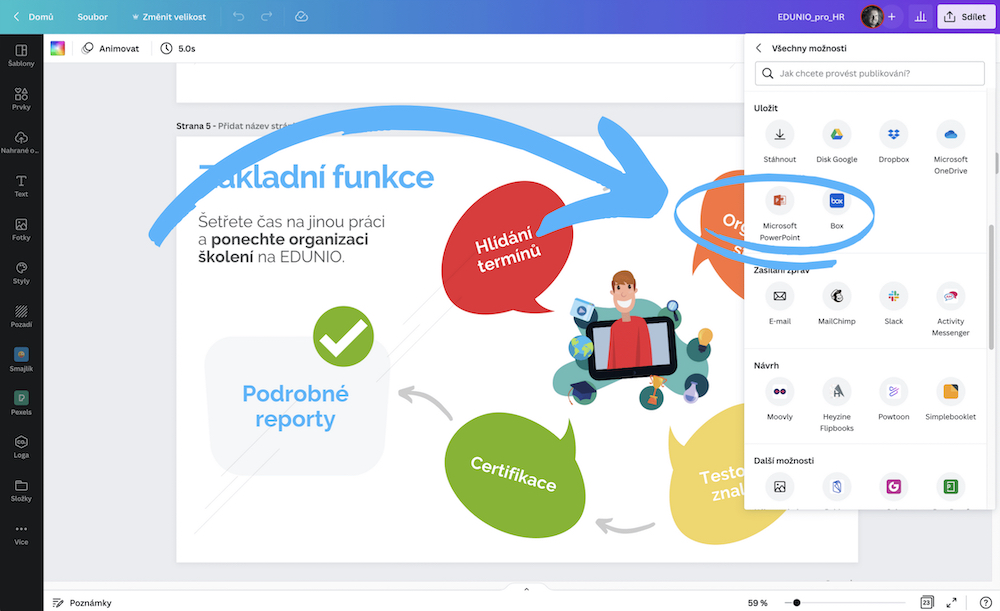Select the Podrobné reporty text
The height and width of the screenshot is (611, 1000).
coord(295,406)
